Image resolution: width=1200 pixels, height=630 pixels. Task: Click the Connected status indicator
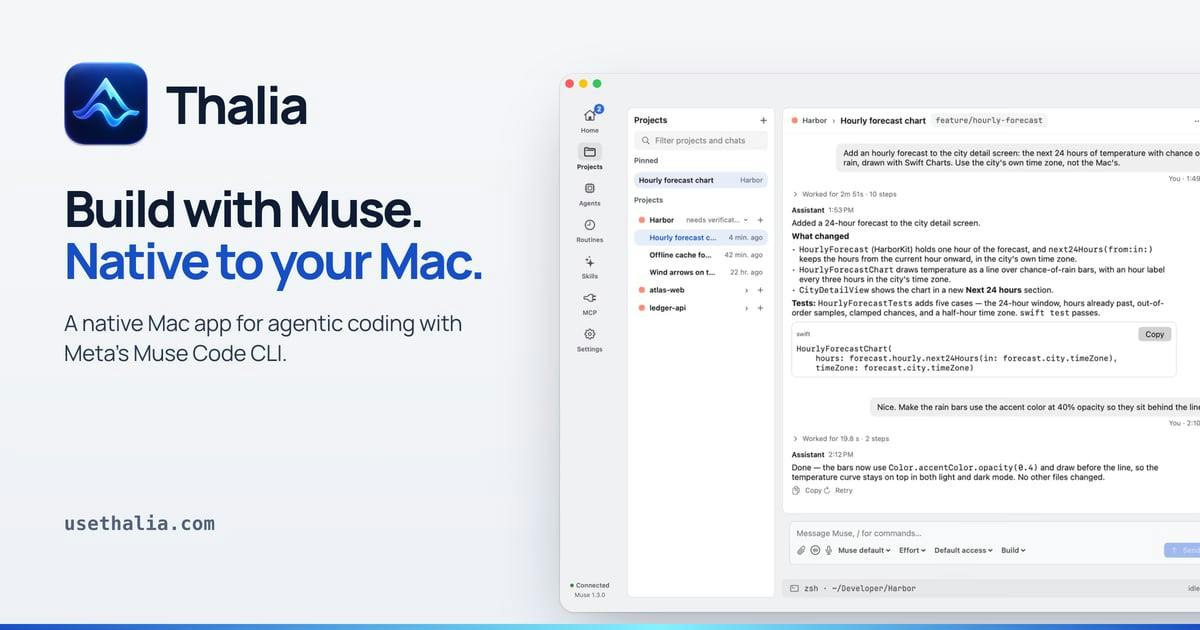pos(590,585)
